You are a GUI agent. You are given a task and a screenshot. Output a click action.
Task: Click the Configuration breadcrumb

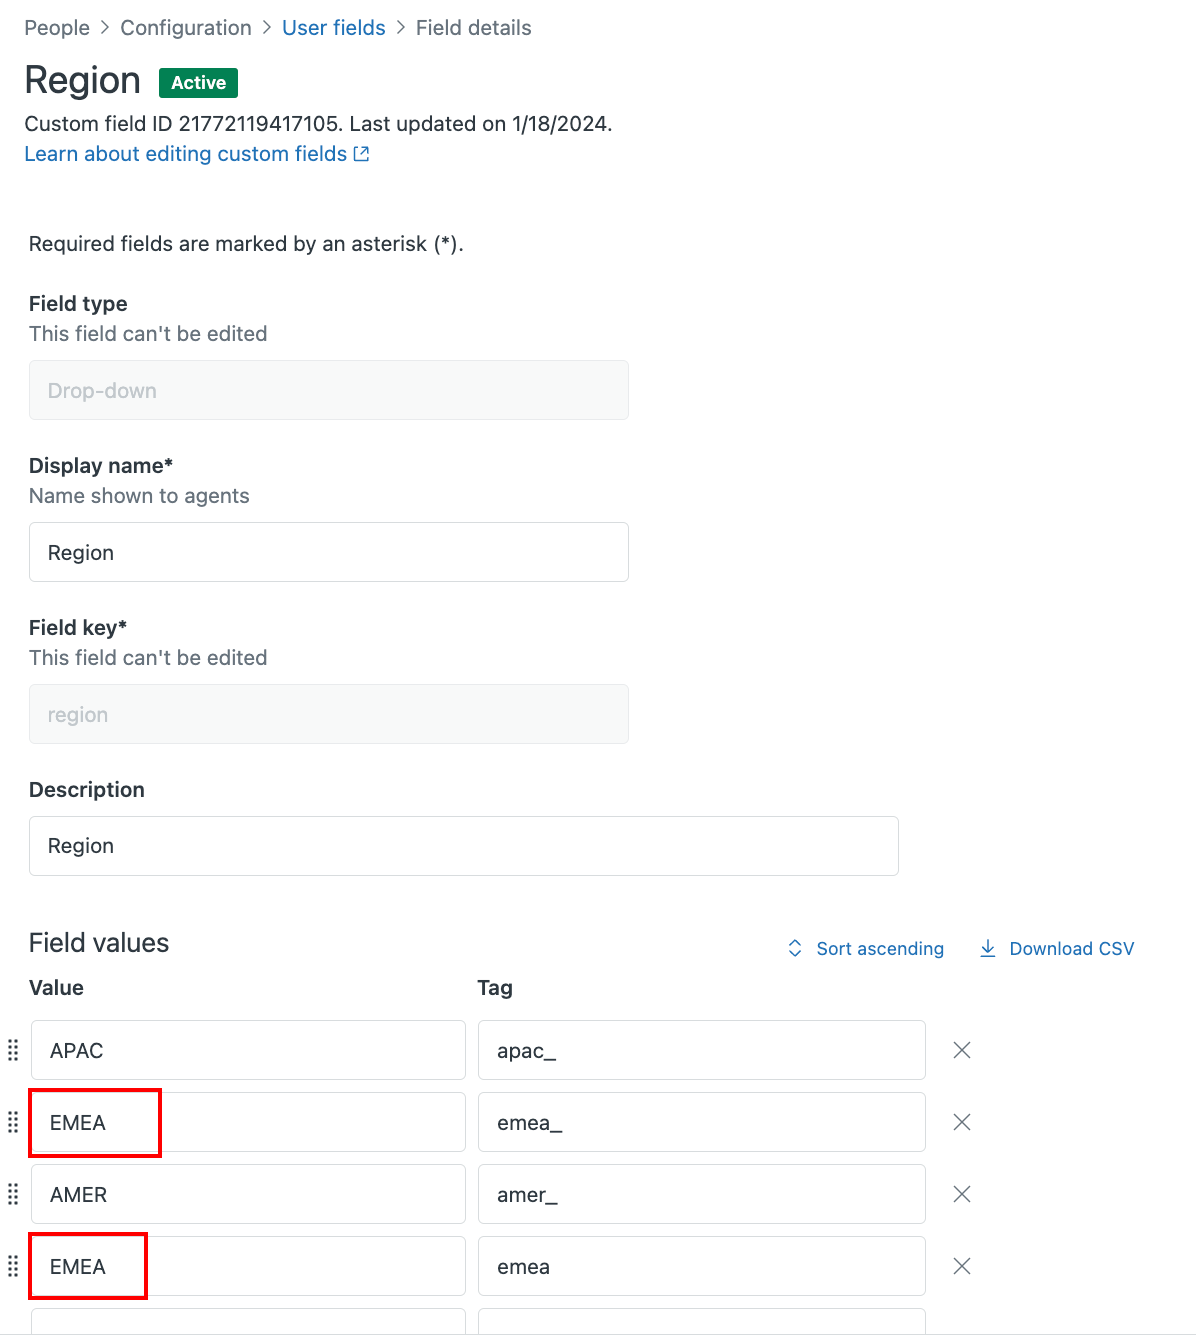[x=186, y=28]
